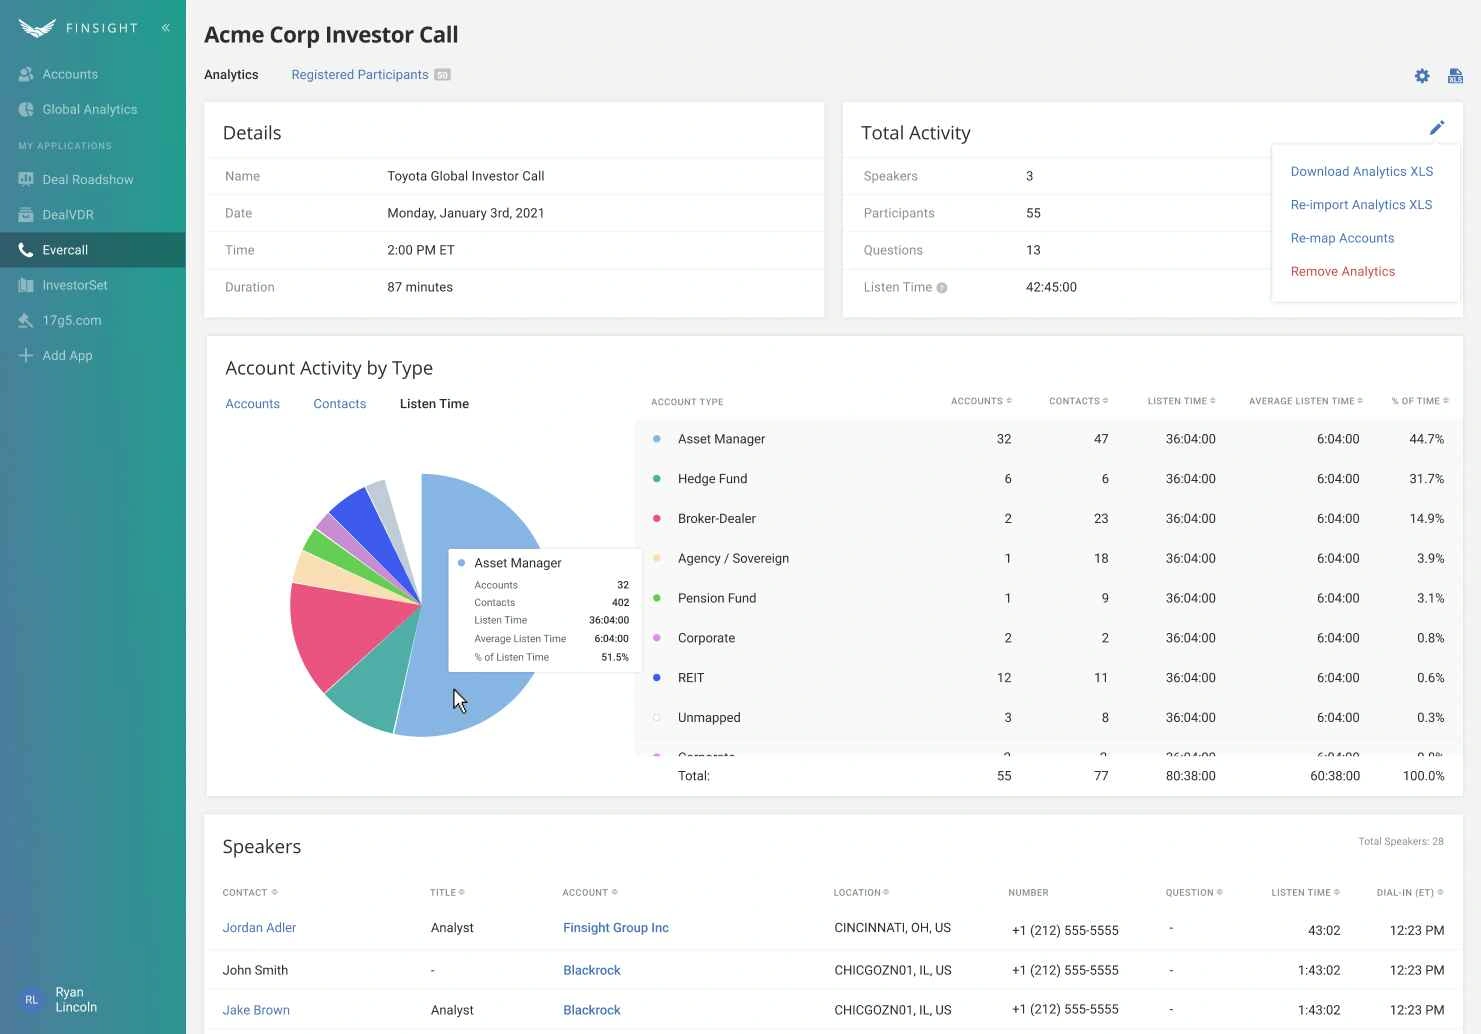Click REIT dark blue legend dot
1481x1034 pixels.
pos(656,678)
